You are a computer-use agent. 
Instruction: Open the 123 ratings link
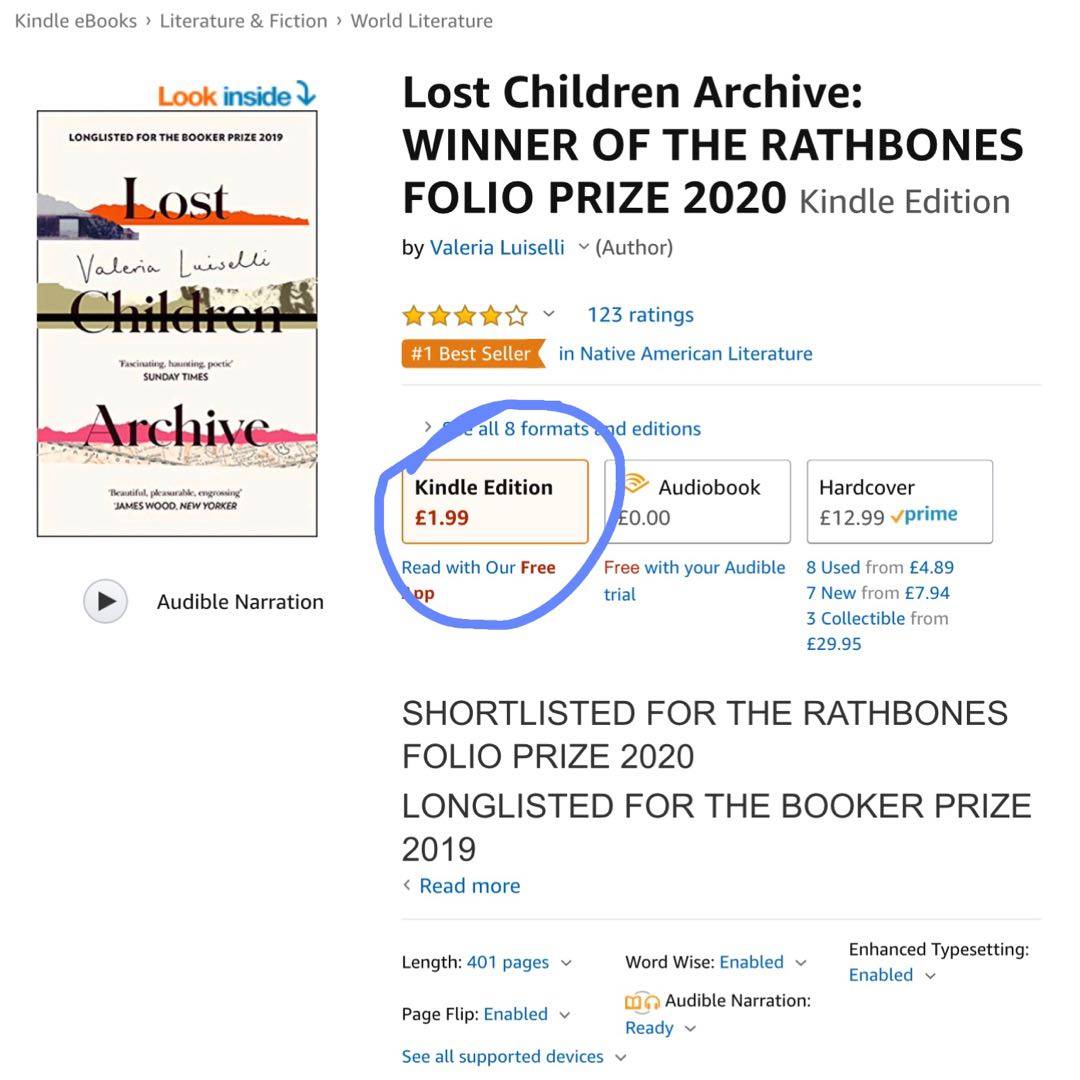(x=640, y=315)
